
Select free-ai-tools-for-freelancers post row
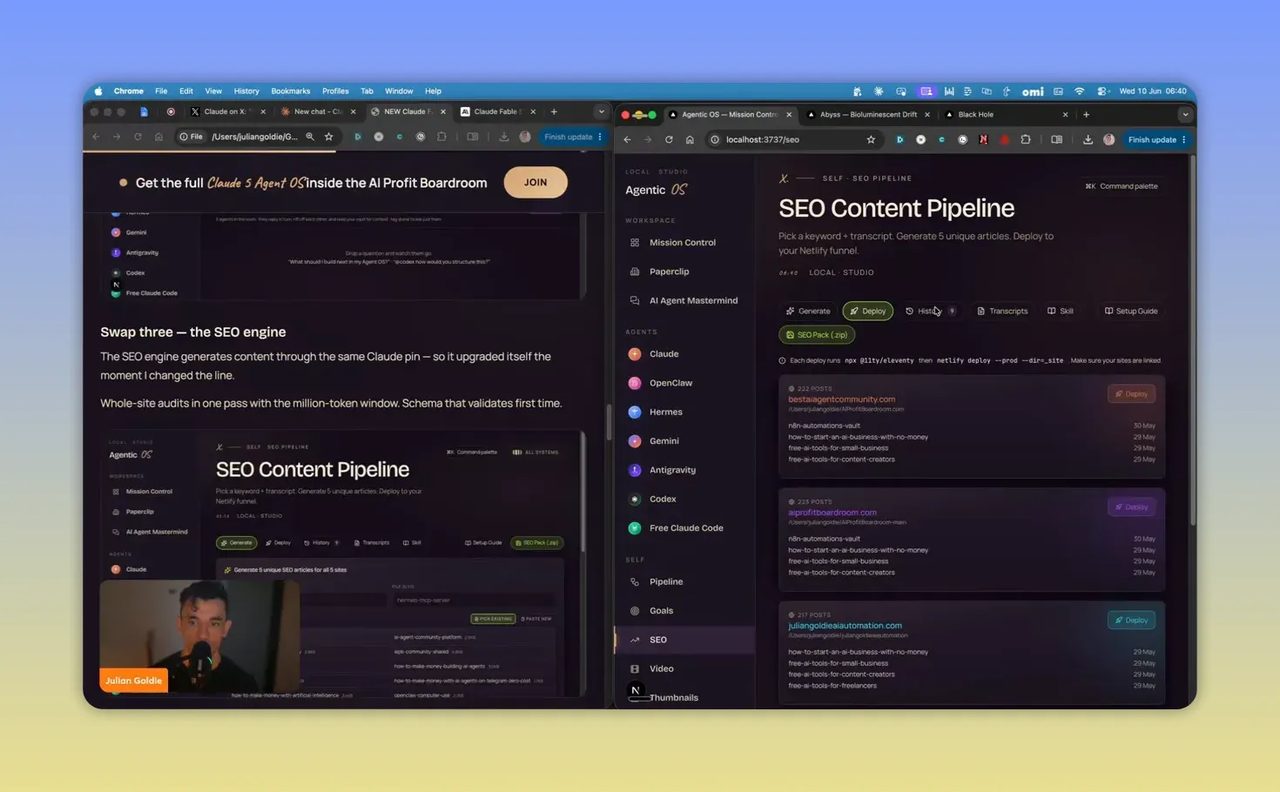pos(971,686)
